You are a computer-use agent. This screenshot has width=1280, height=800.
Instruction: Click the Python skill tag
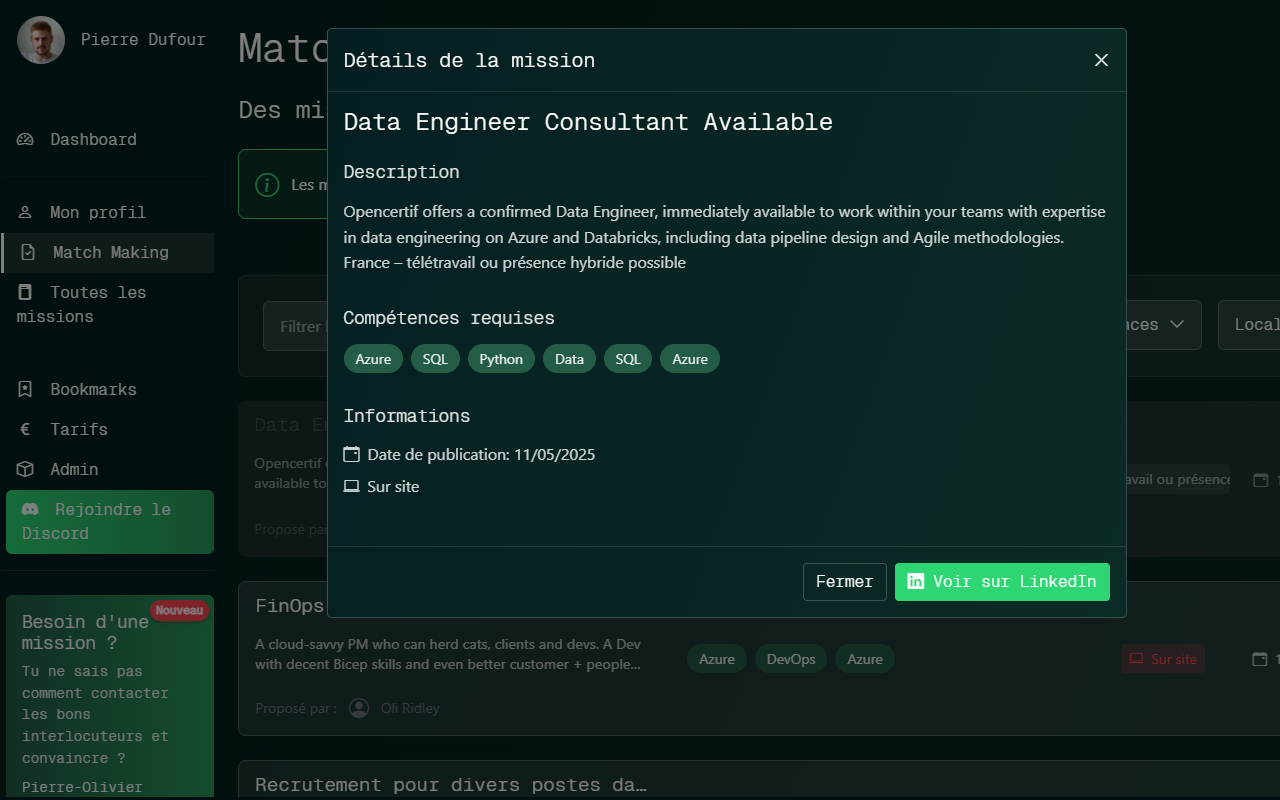click(x=501, y=359)
